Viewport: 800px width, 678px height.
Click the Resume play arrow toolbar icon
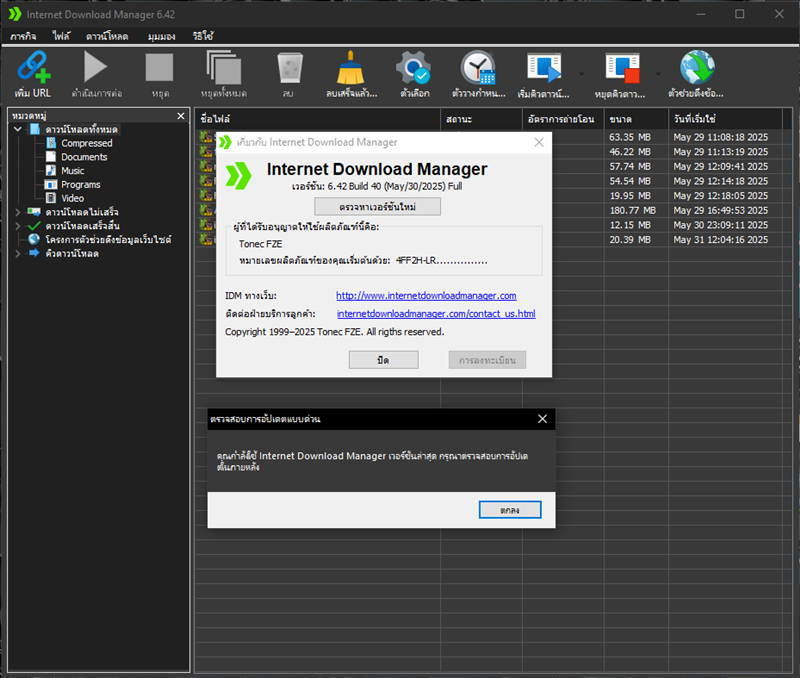click(96, 67)
